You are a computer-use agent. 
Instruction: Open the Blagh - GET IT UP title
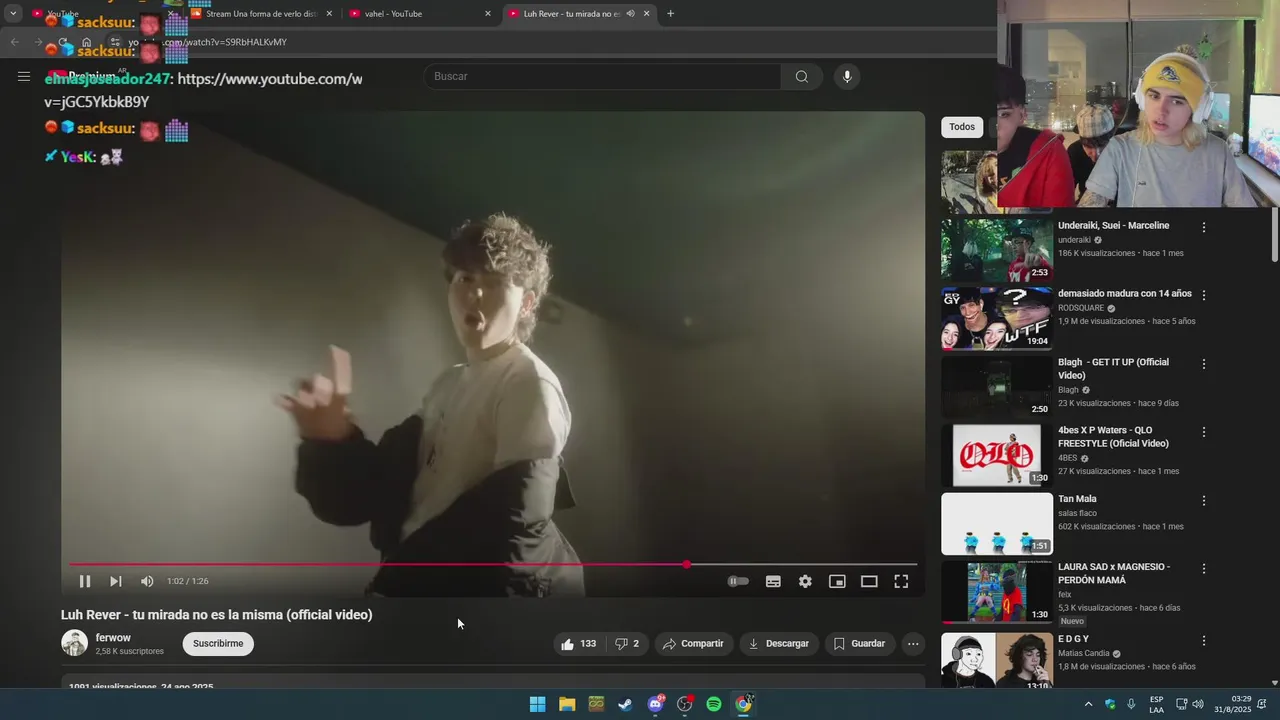[1113, 369]
